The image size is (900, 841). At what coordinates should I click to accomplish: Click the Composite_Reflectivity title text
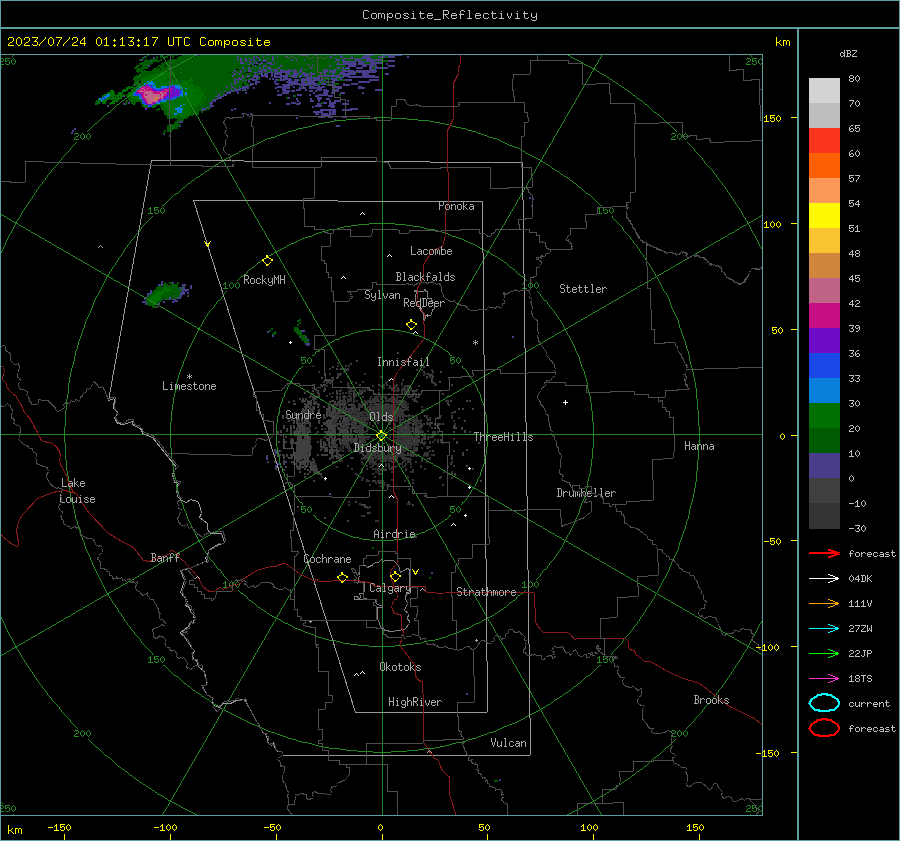coord(449,15)
